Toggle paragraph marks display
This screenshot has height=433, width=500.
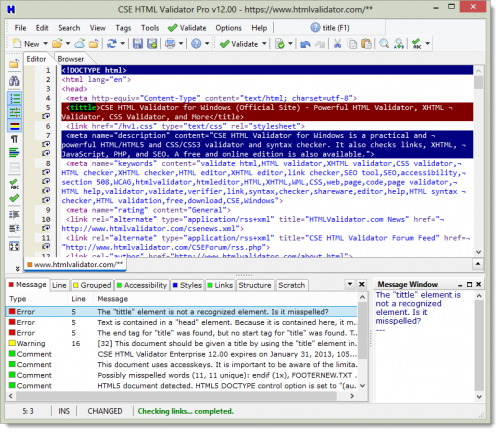(x=14, y=139)
